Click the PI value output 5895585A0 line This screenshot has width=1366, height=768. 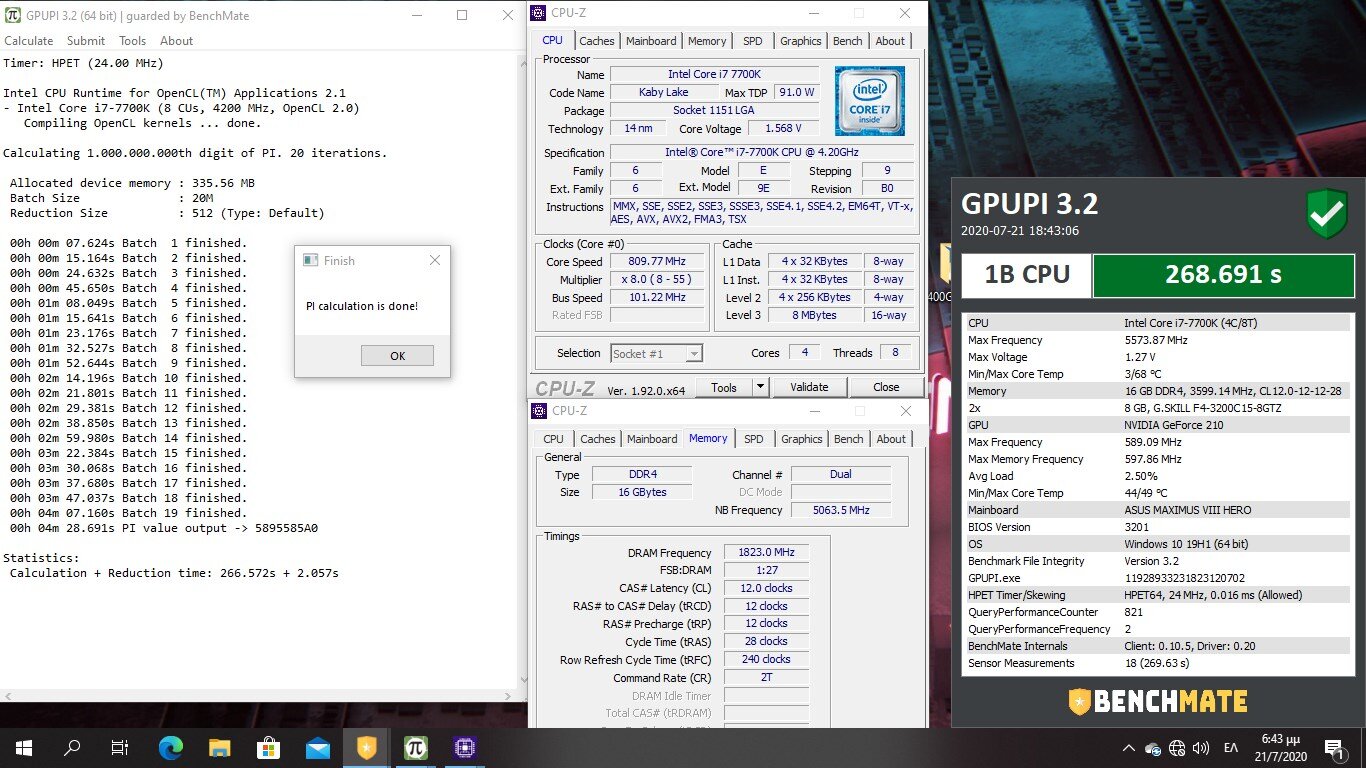pos(164,528)
